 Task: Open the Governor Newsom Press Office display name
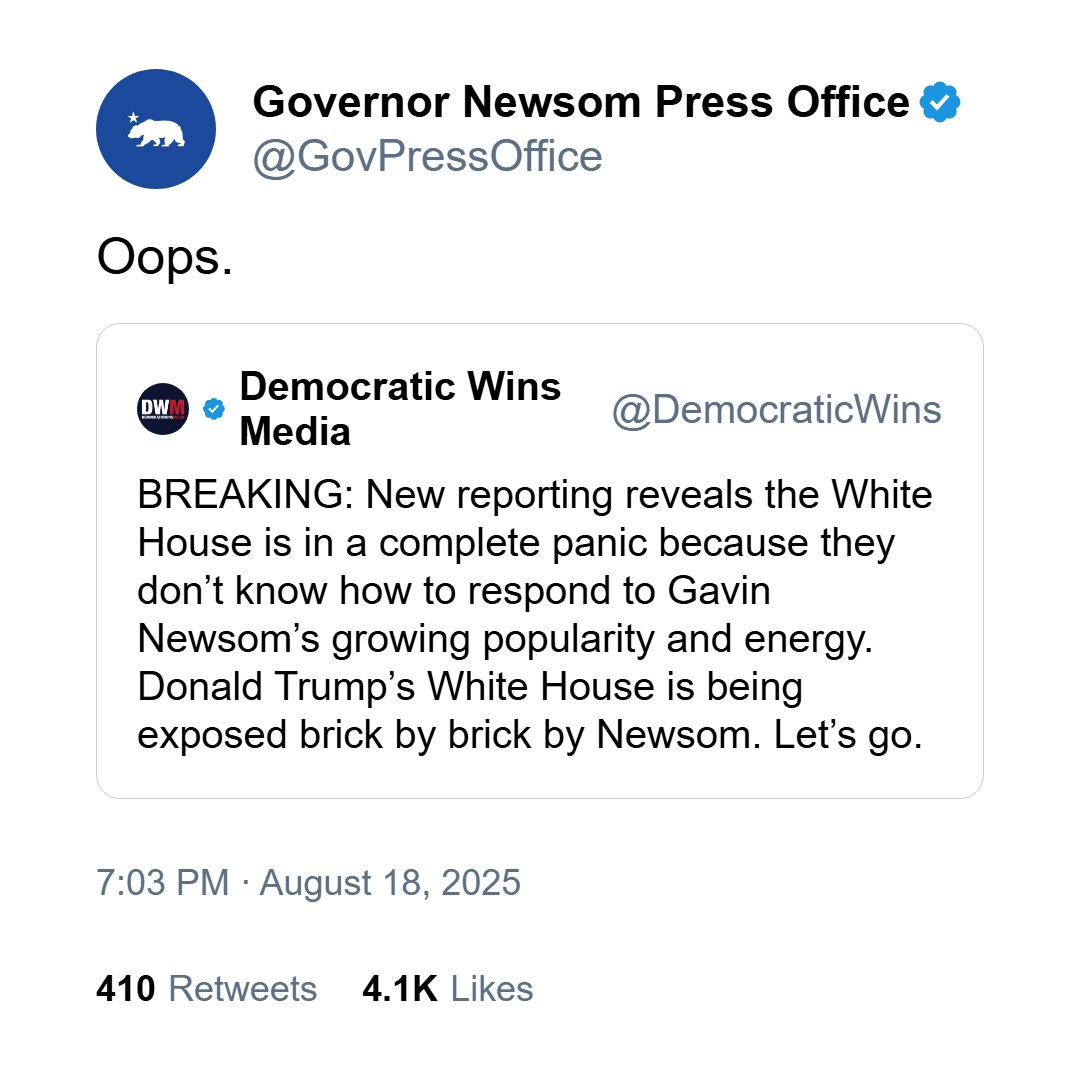pos(581,102)
